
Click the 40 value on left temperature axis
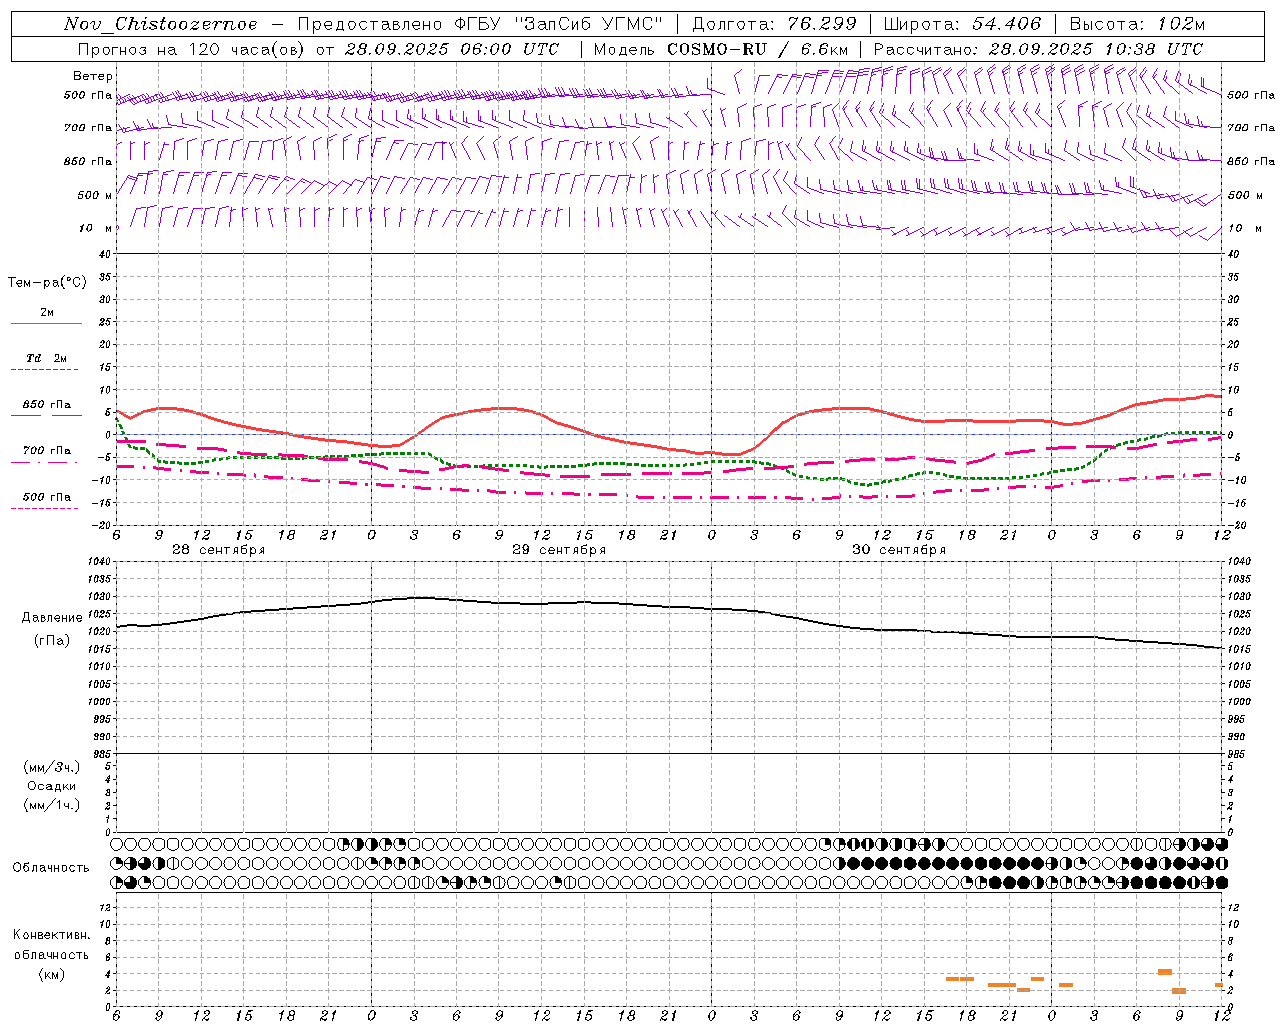(105, 254)
